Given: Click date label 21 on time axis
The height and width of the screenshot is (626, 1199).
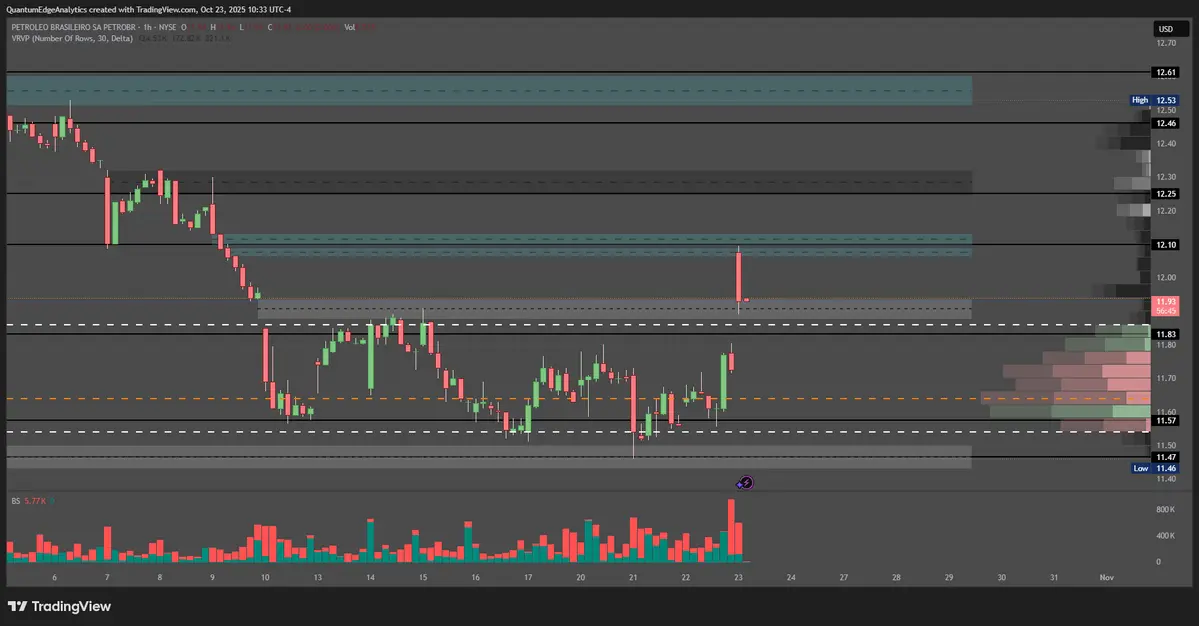Looking at the screenshot, I should [x=633, y=578].
